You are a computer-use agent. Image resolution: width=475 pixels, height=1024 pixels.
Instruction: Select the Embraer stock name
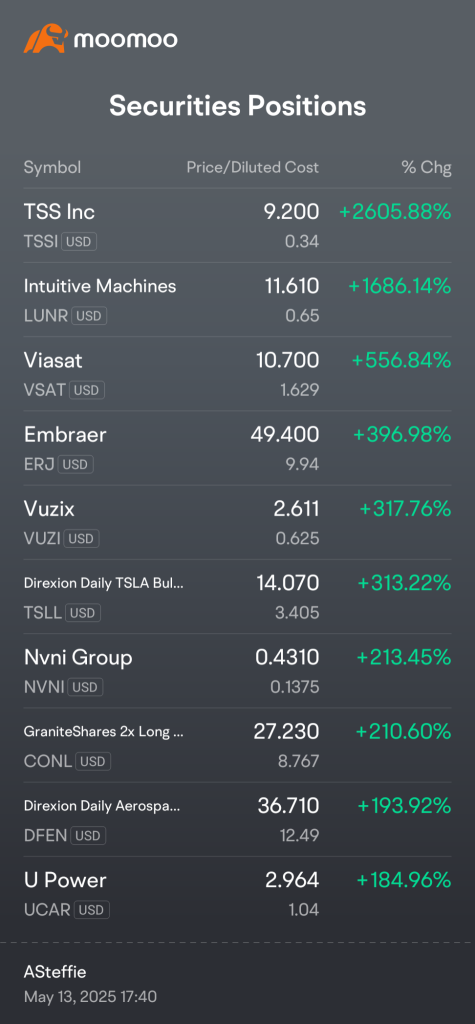click(x=65, y=434)
